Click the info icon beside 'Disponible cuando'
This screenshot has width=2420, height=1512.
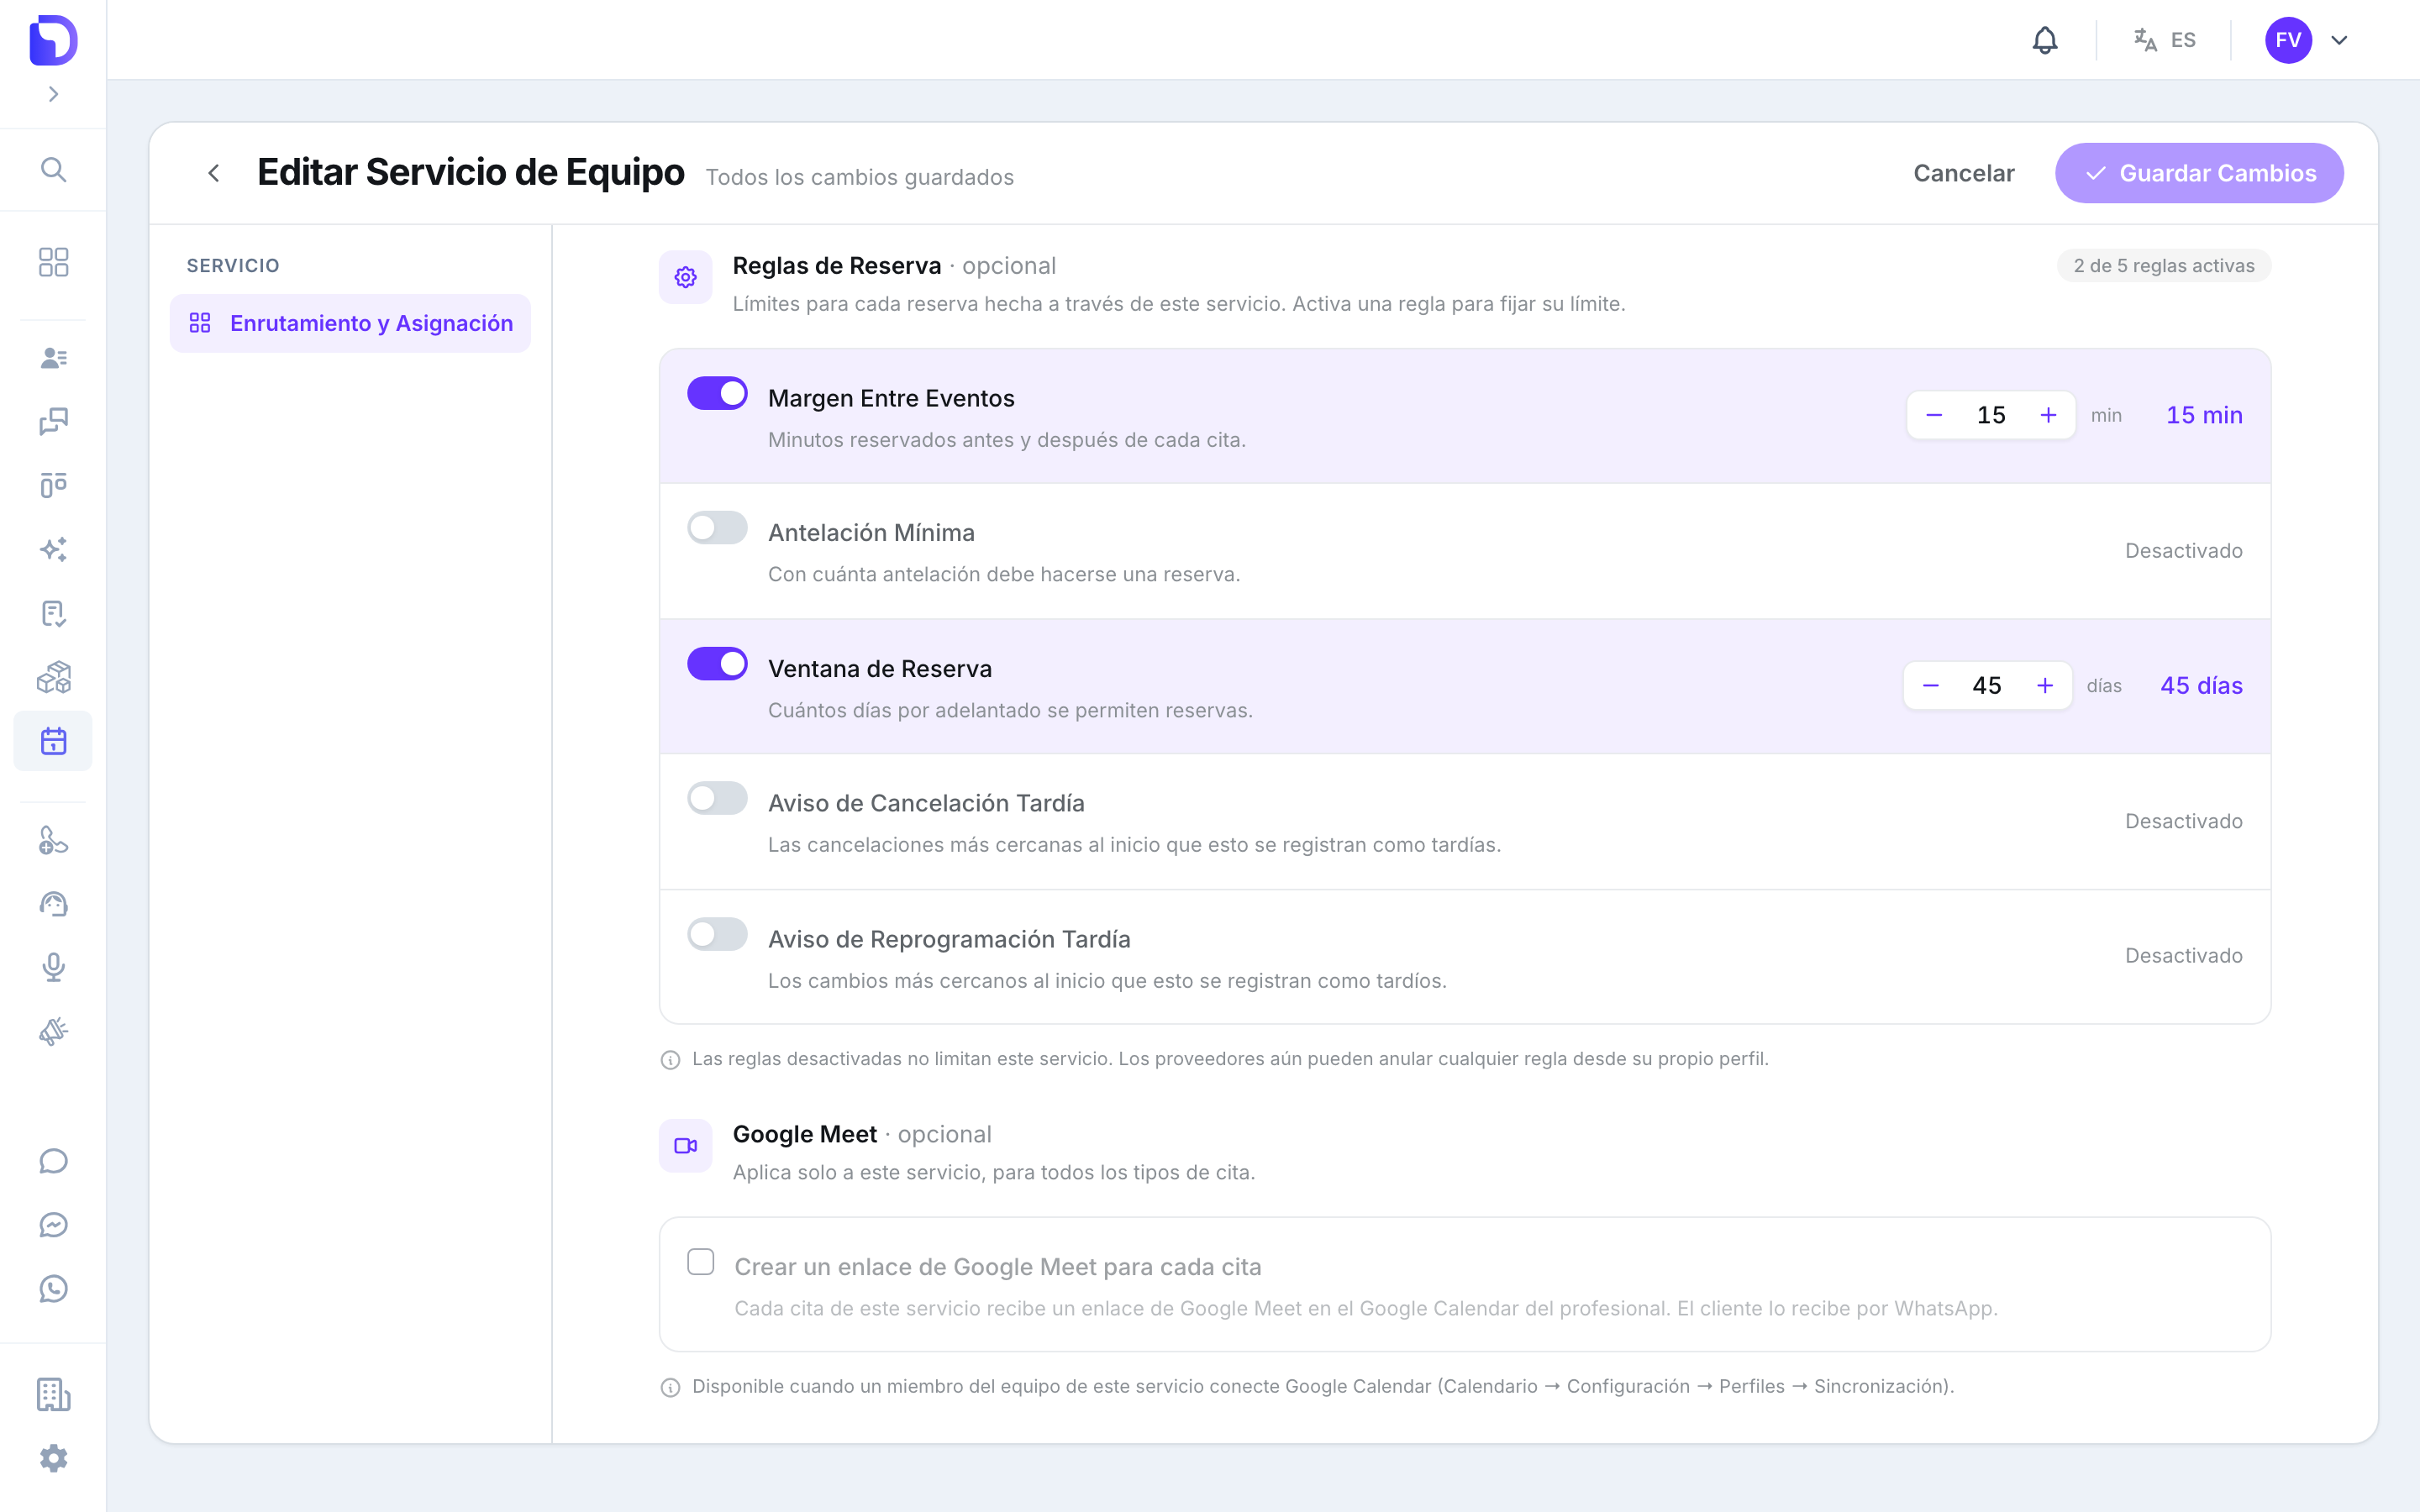[670, 1387]
